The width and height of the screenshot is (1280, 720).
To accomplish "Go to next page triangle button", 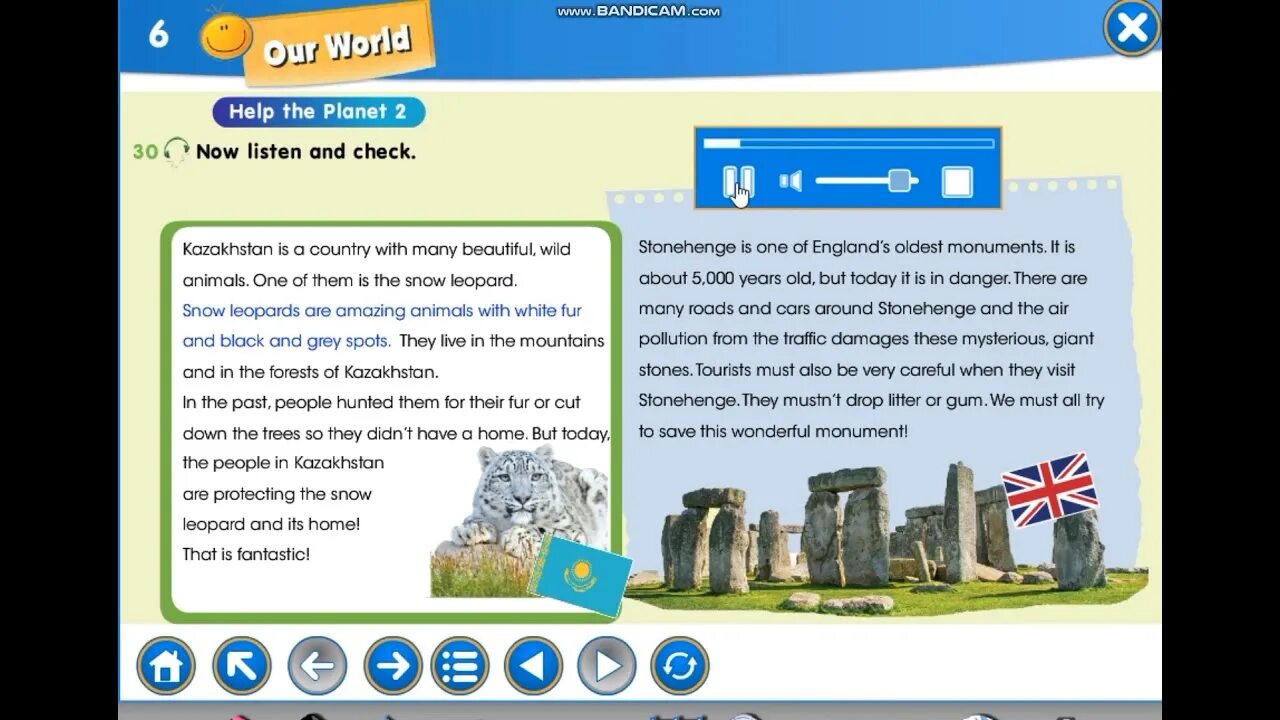I will coord(607,665).
